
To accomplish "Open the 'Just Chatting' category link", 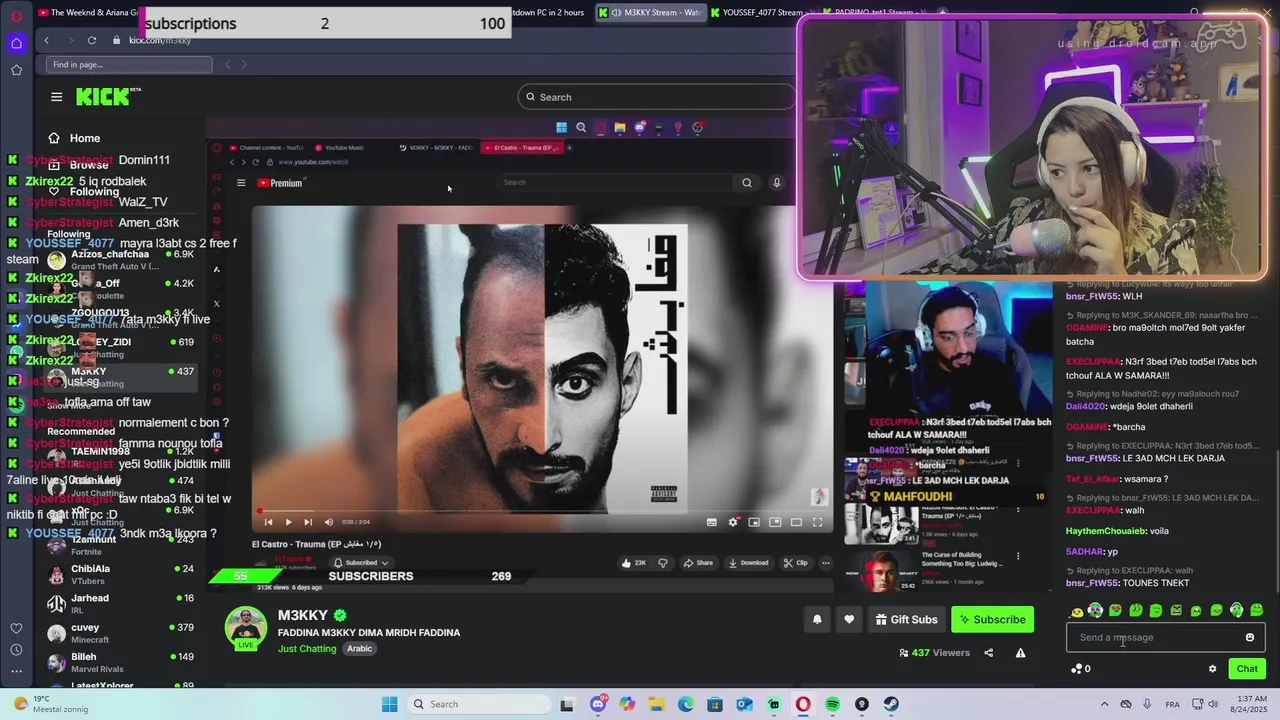I will coord(307,649).
